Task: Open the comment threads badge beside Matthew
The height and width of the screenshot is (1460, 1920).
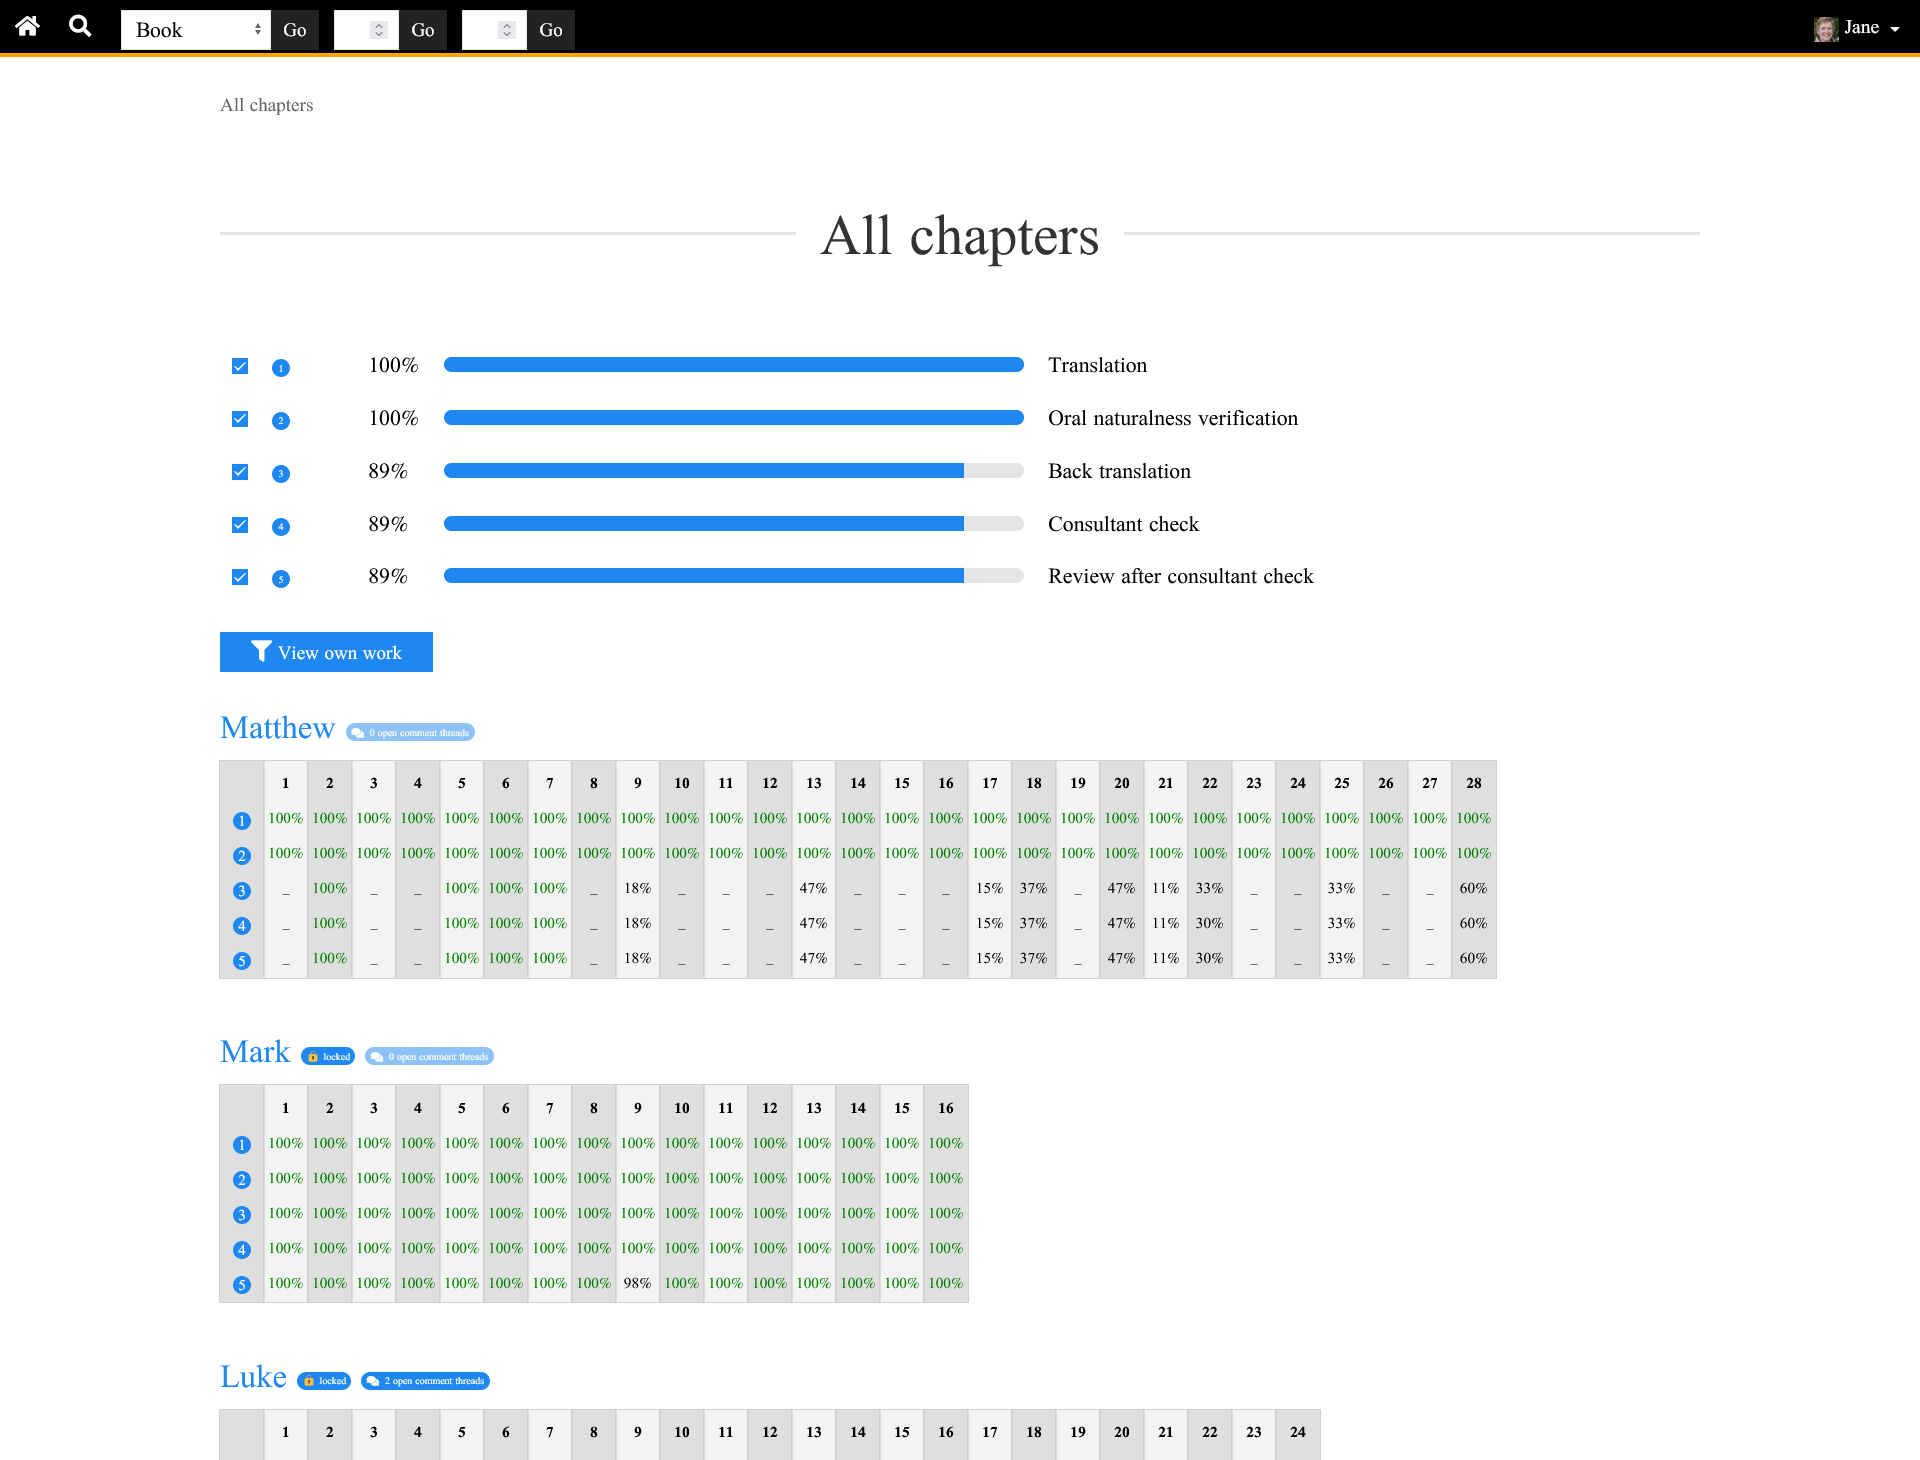Action: point(411,732)
